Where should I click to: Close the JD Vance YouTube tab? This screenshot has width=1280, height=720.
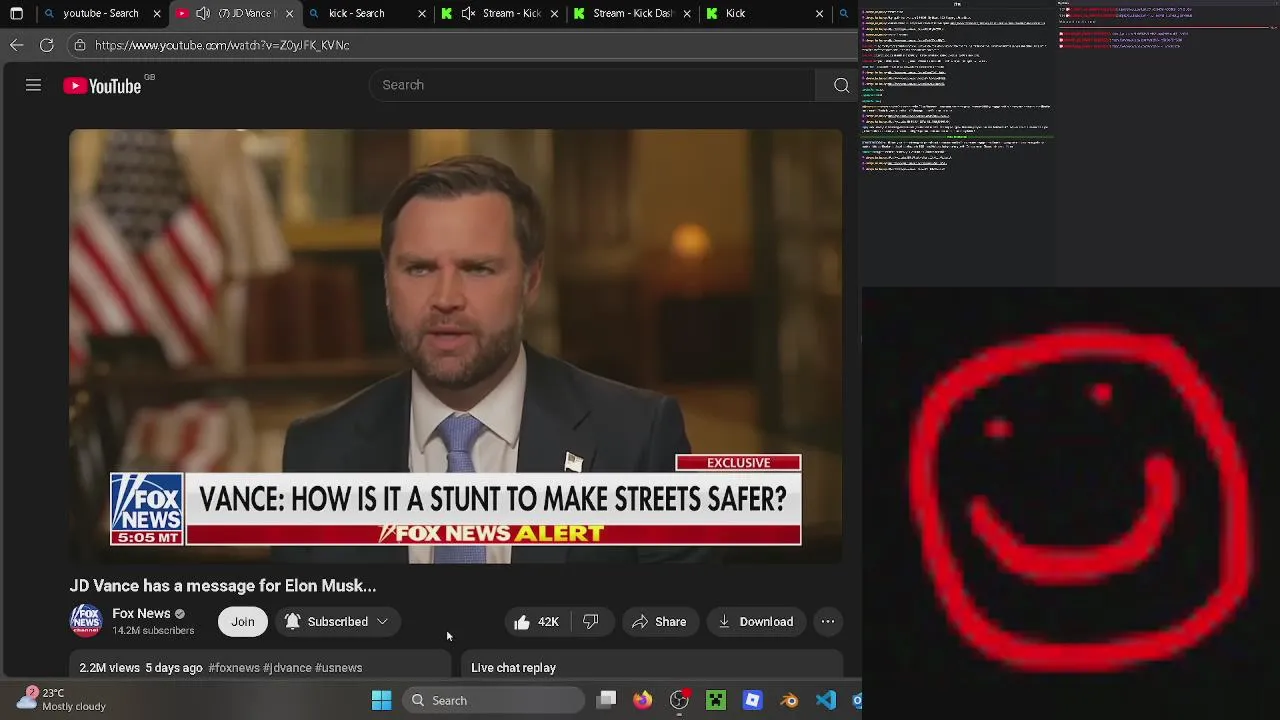click(290, 13)
